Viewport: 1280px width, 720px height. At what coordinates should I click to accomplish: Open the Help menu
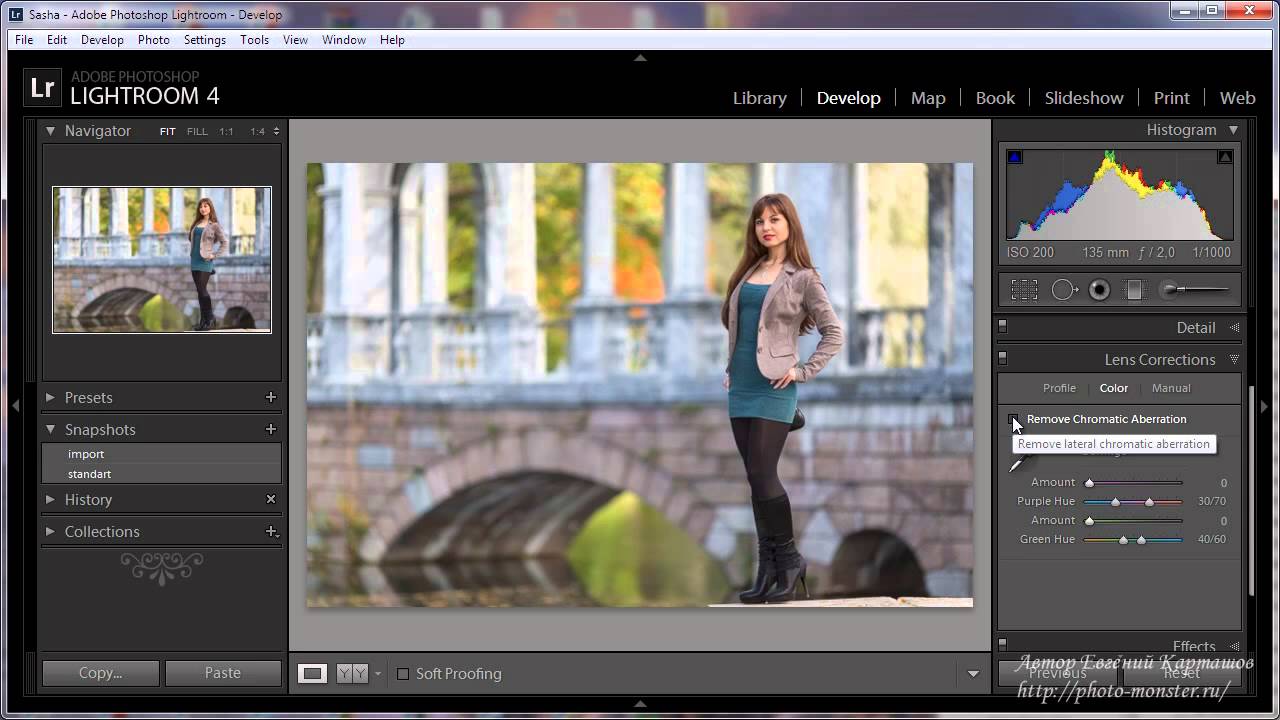tap(392, 40)
